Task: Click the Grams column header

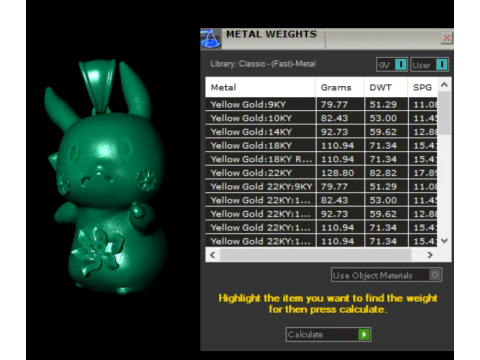Action: tap(340, 87)
